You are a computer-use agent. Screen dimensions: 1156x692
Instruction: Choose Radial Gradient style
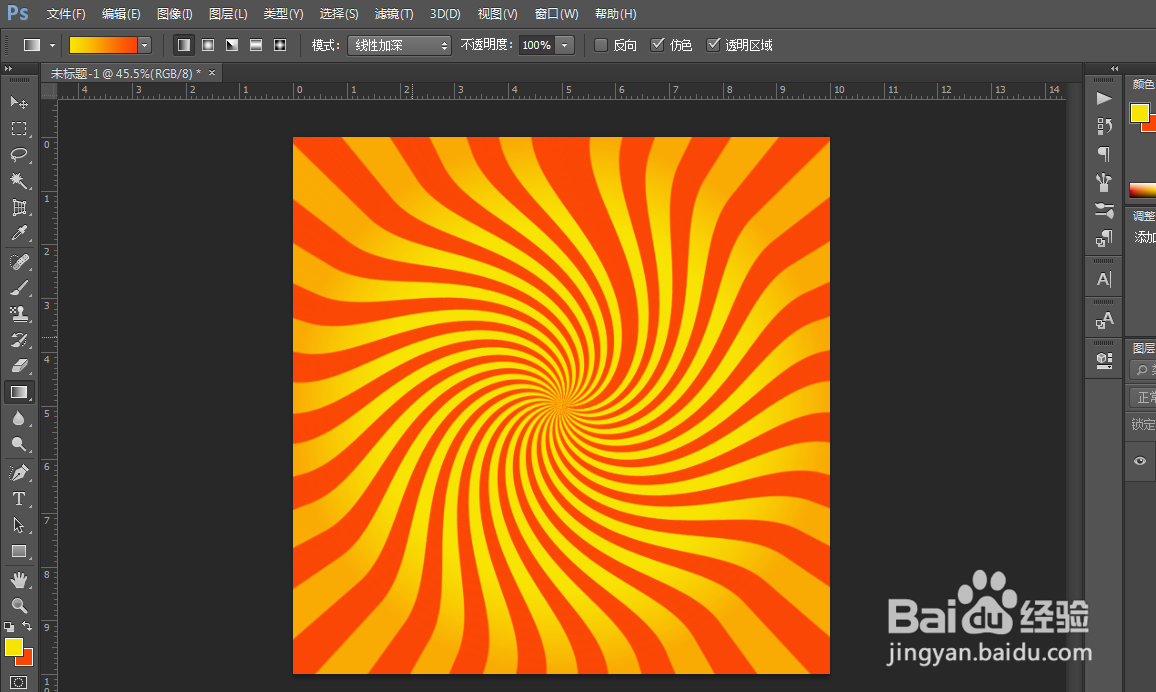pos(208,45)
